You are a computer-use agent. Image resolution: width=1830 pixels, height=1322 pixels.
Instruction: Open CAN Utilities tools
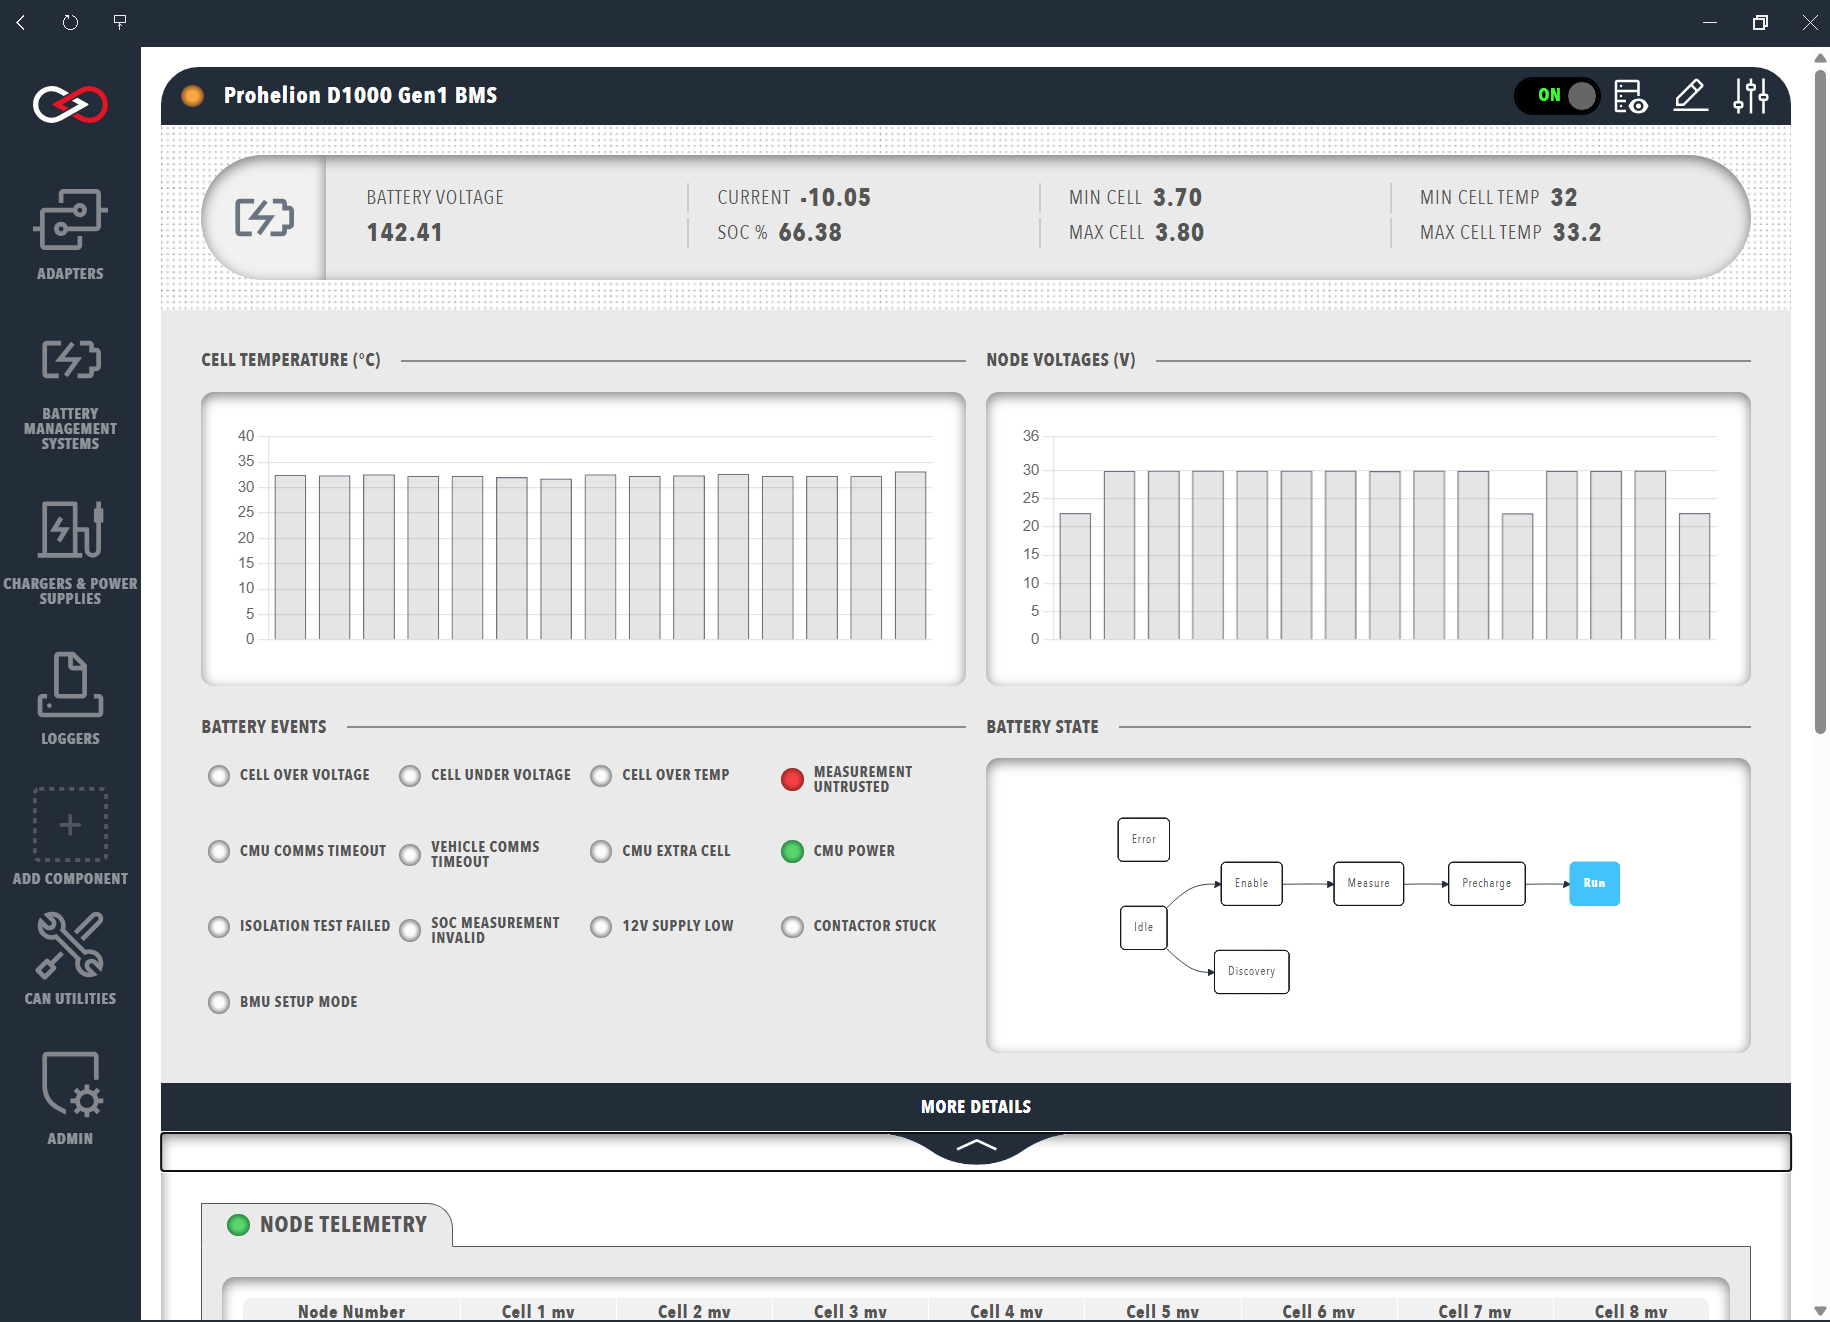pos(70,958)
